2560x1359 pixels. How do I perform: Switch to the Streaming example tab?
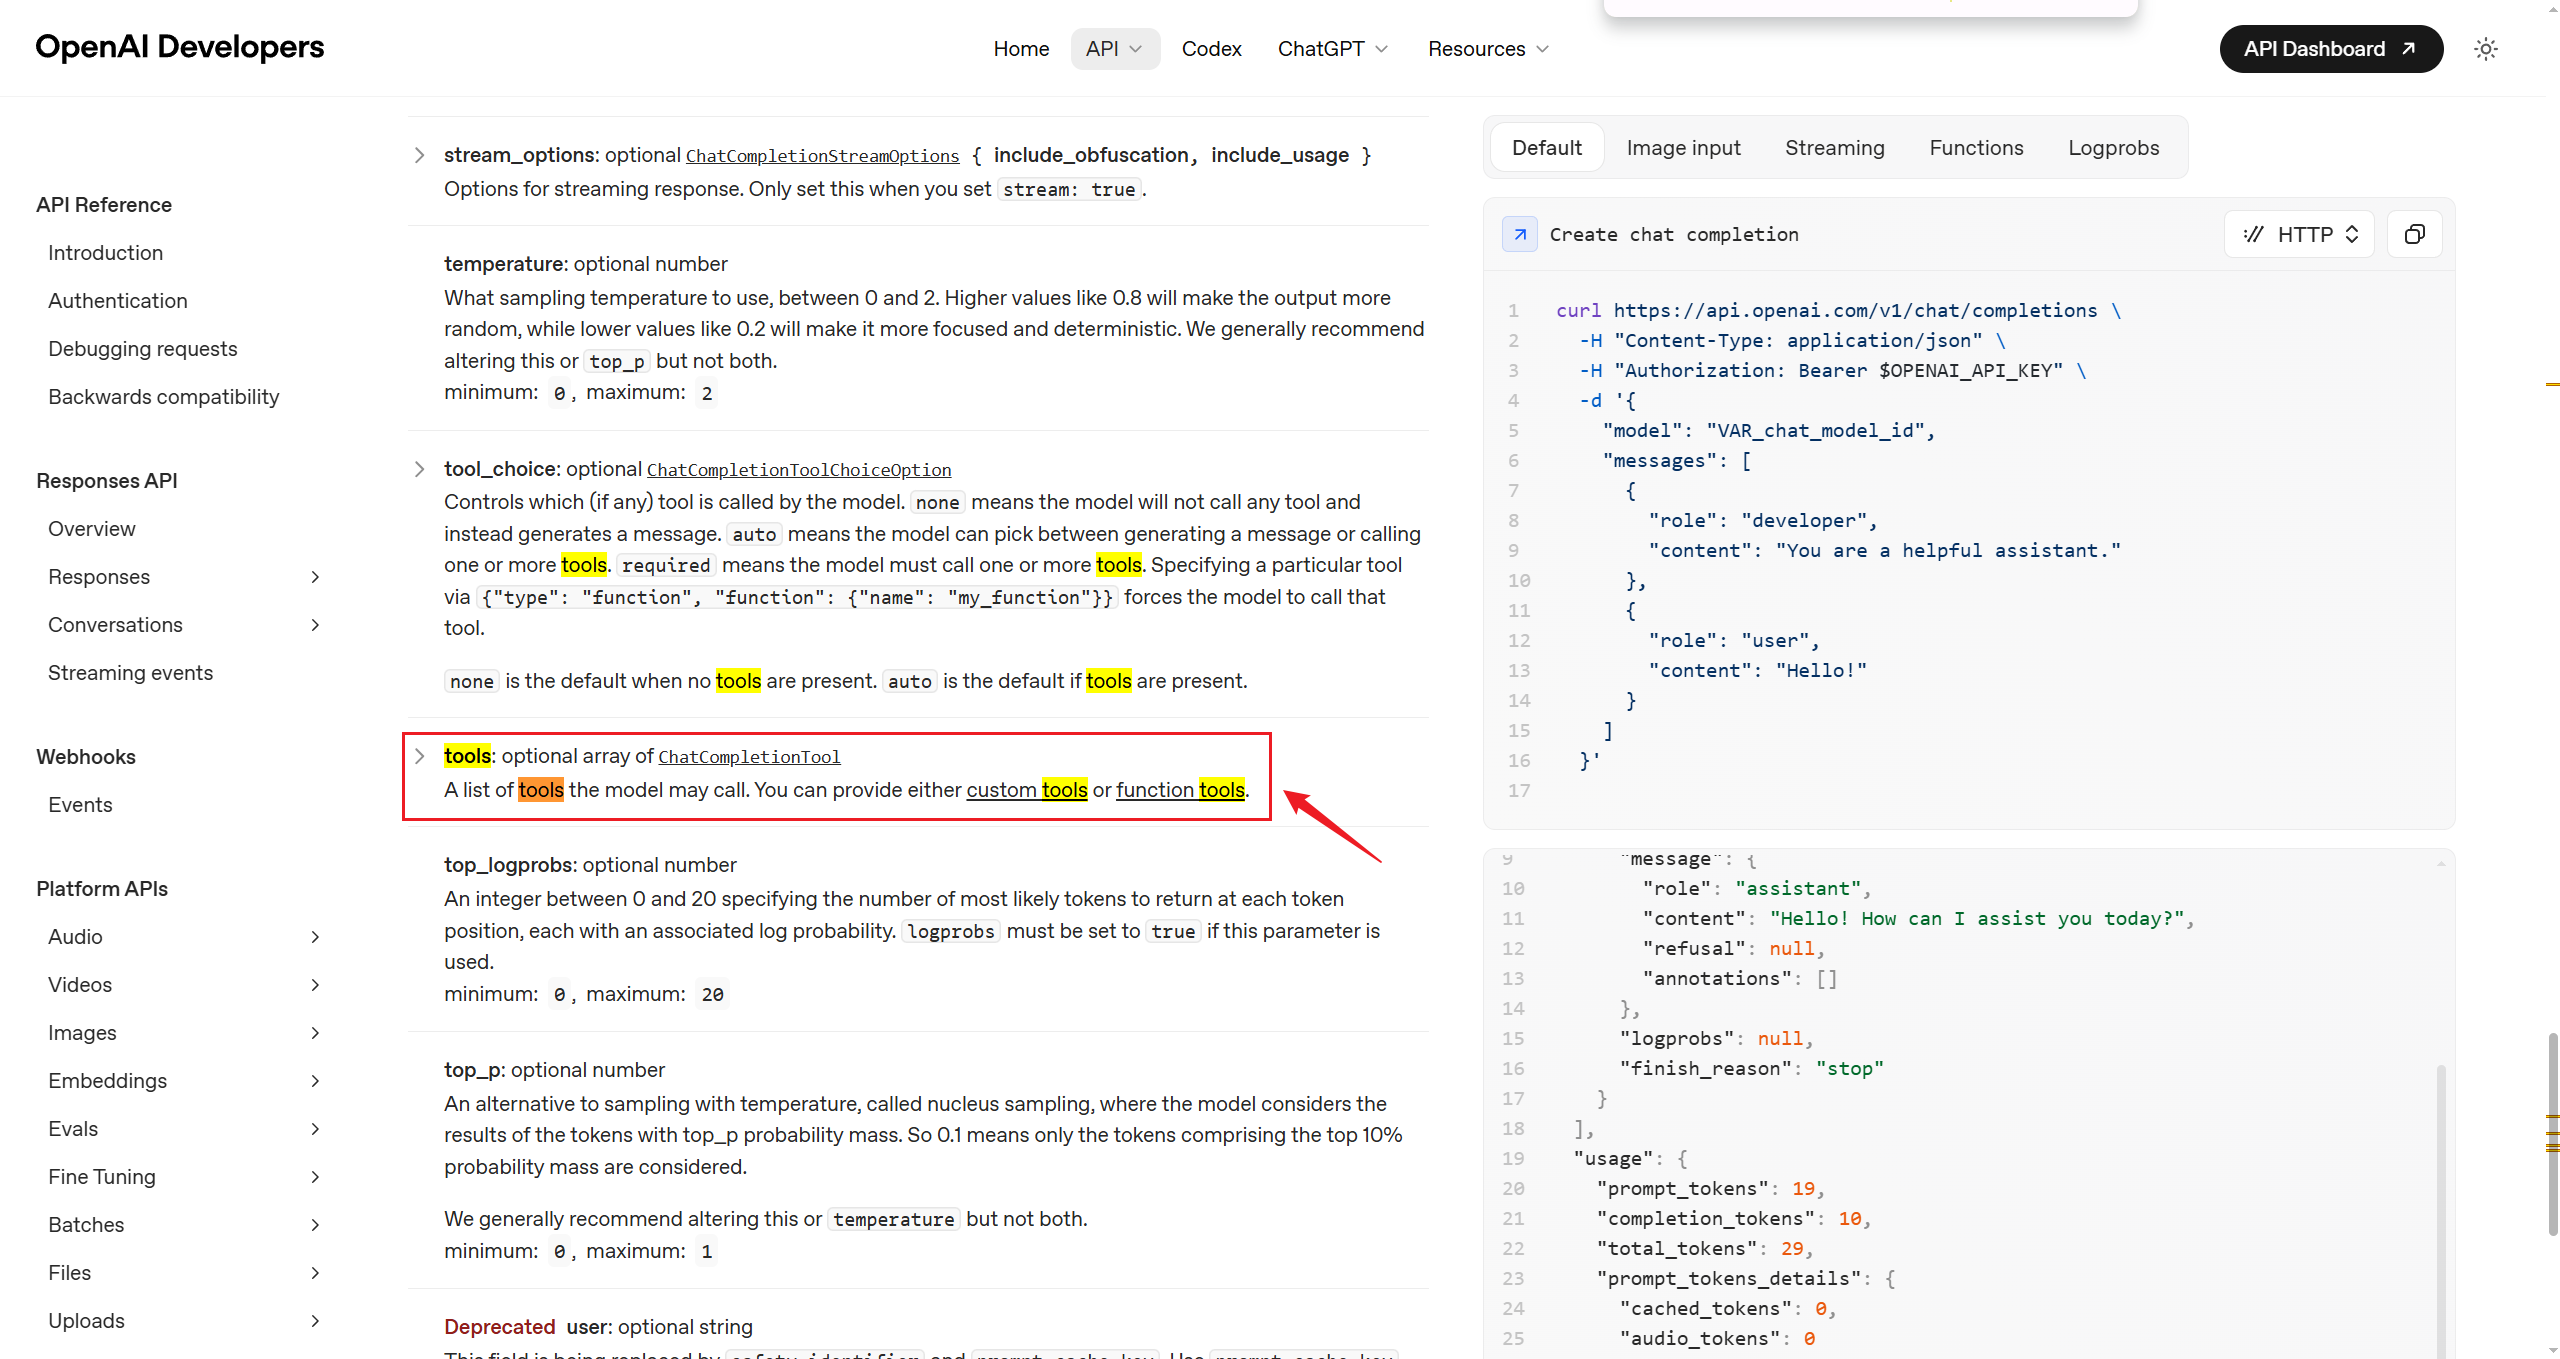coord(1834,148)
